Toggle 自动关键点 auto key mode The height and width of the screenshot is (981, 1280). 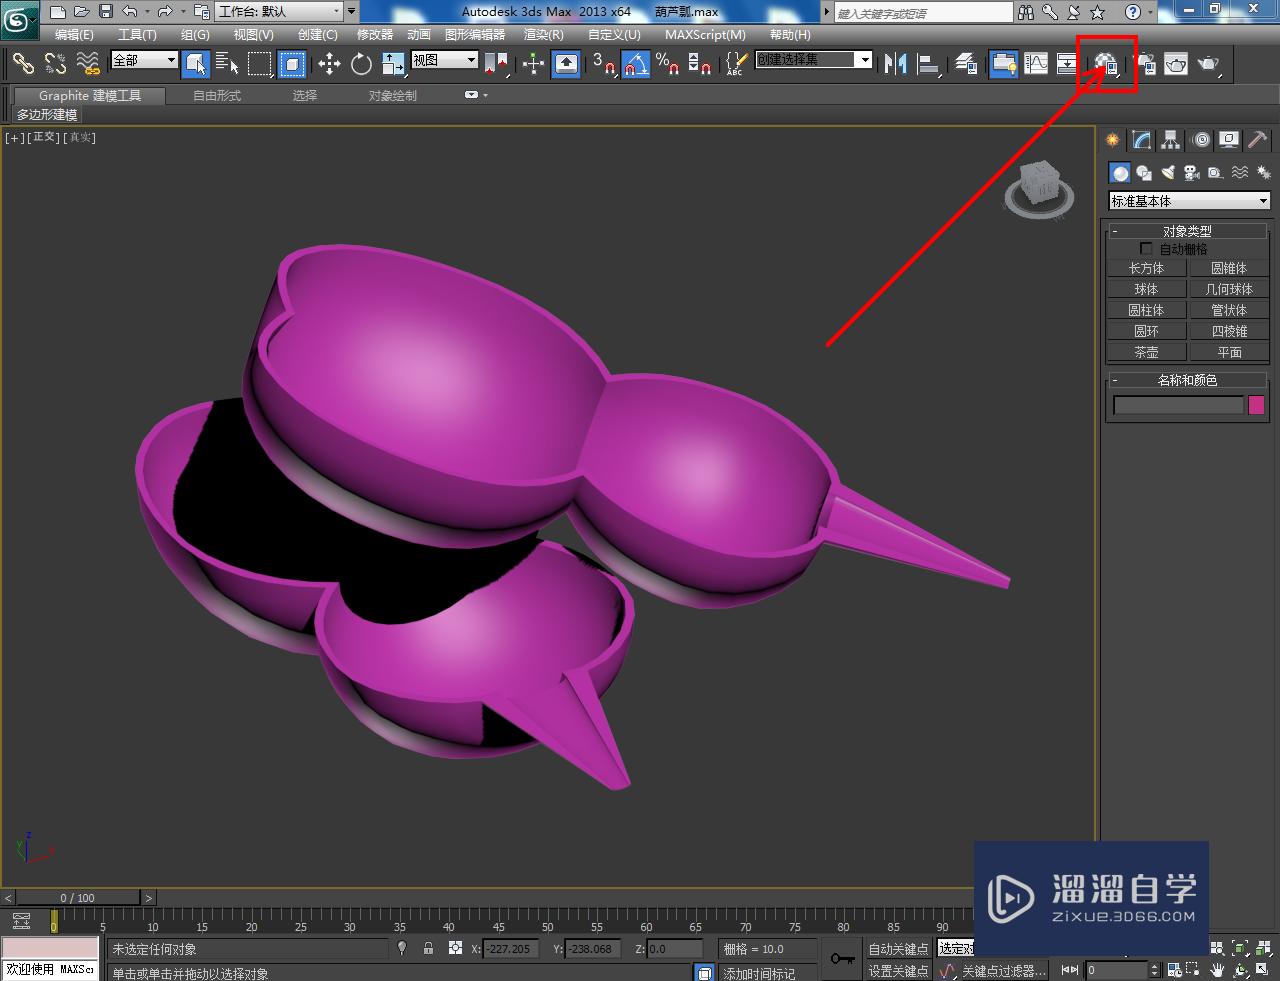pos(898,949)
